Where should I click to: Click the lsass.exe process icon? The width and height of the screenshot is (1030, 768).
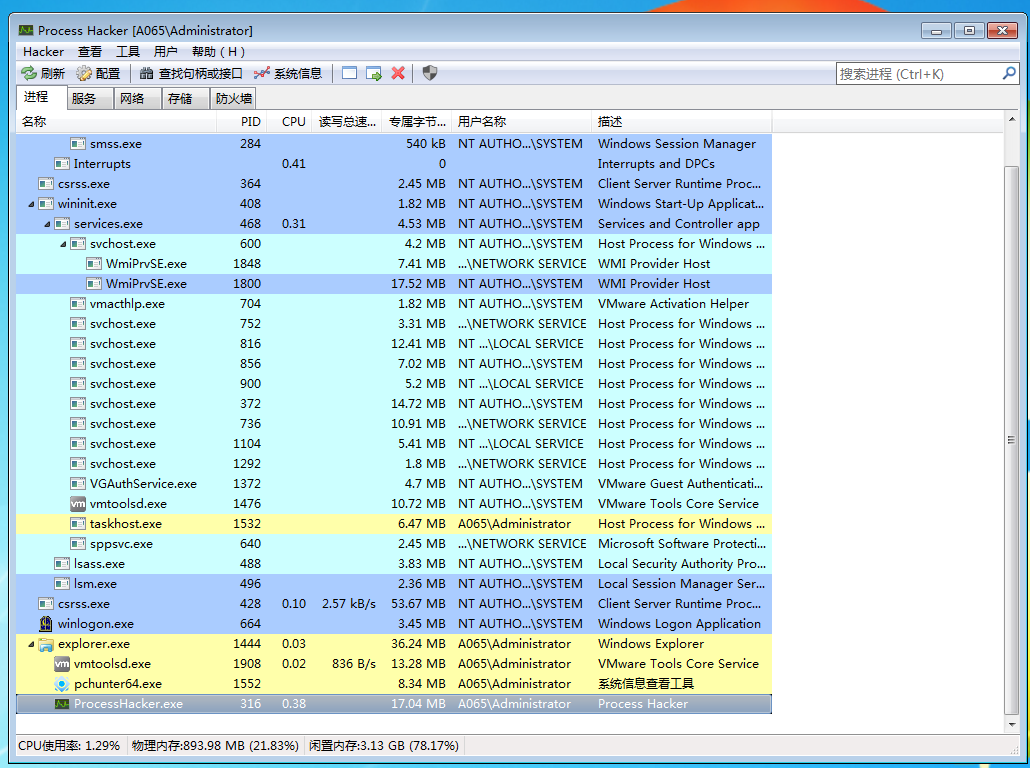point(62,564)
